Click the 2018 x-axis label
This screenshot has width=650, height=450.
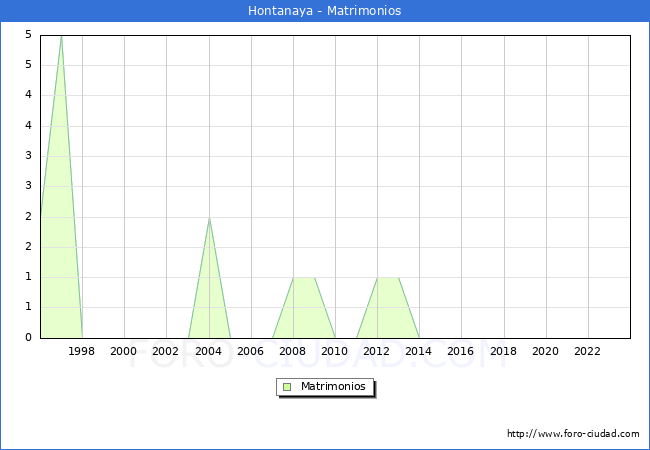pos(503,351)
